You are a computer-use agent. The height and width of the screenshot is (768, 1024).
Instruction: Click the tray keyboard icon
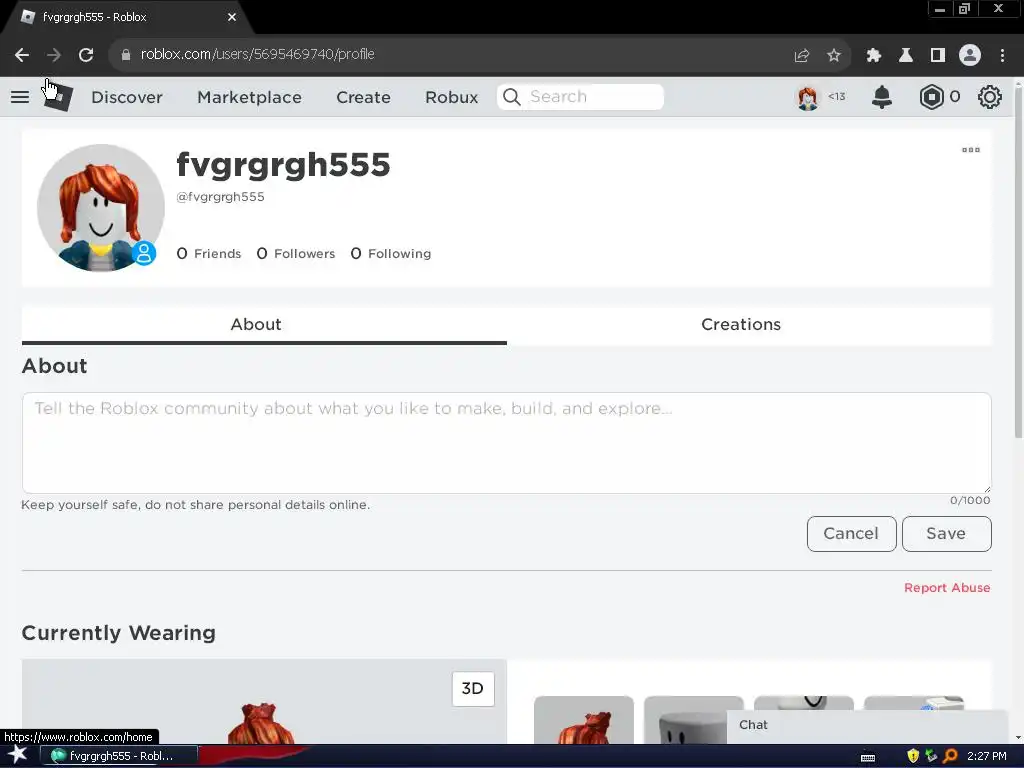(868, 758)
